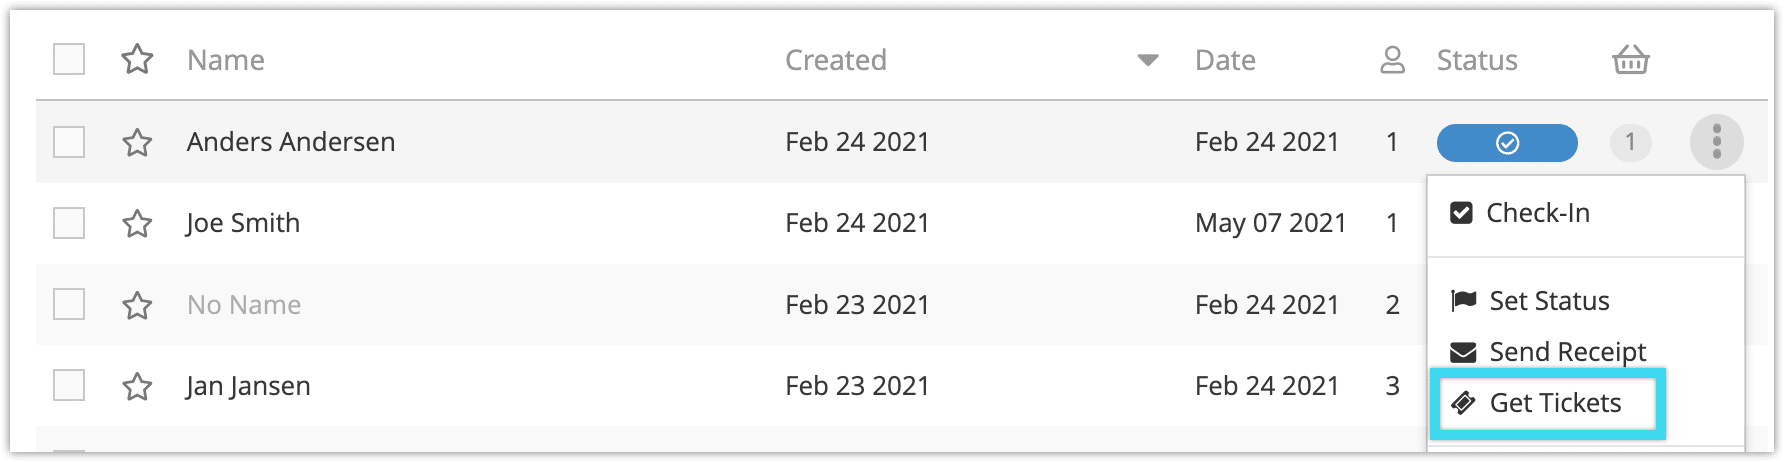Click the person icon column header
Image resolution: width=1784 pixels, height=462 pixels.
(x=1392, y=60)
